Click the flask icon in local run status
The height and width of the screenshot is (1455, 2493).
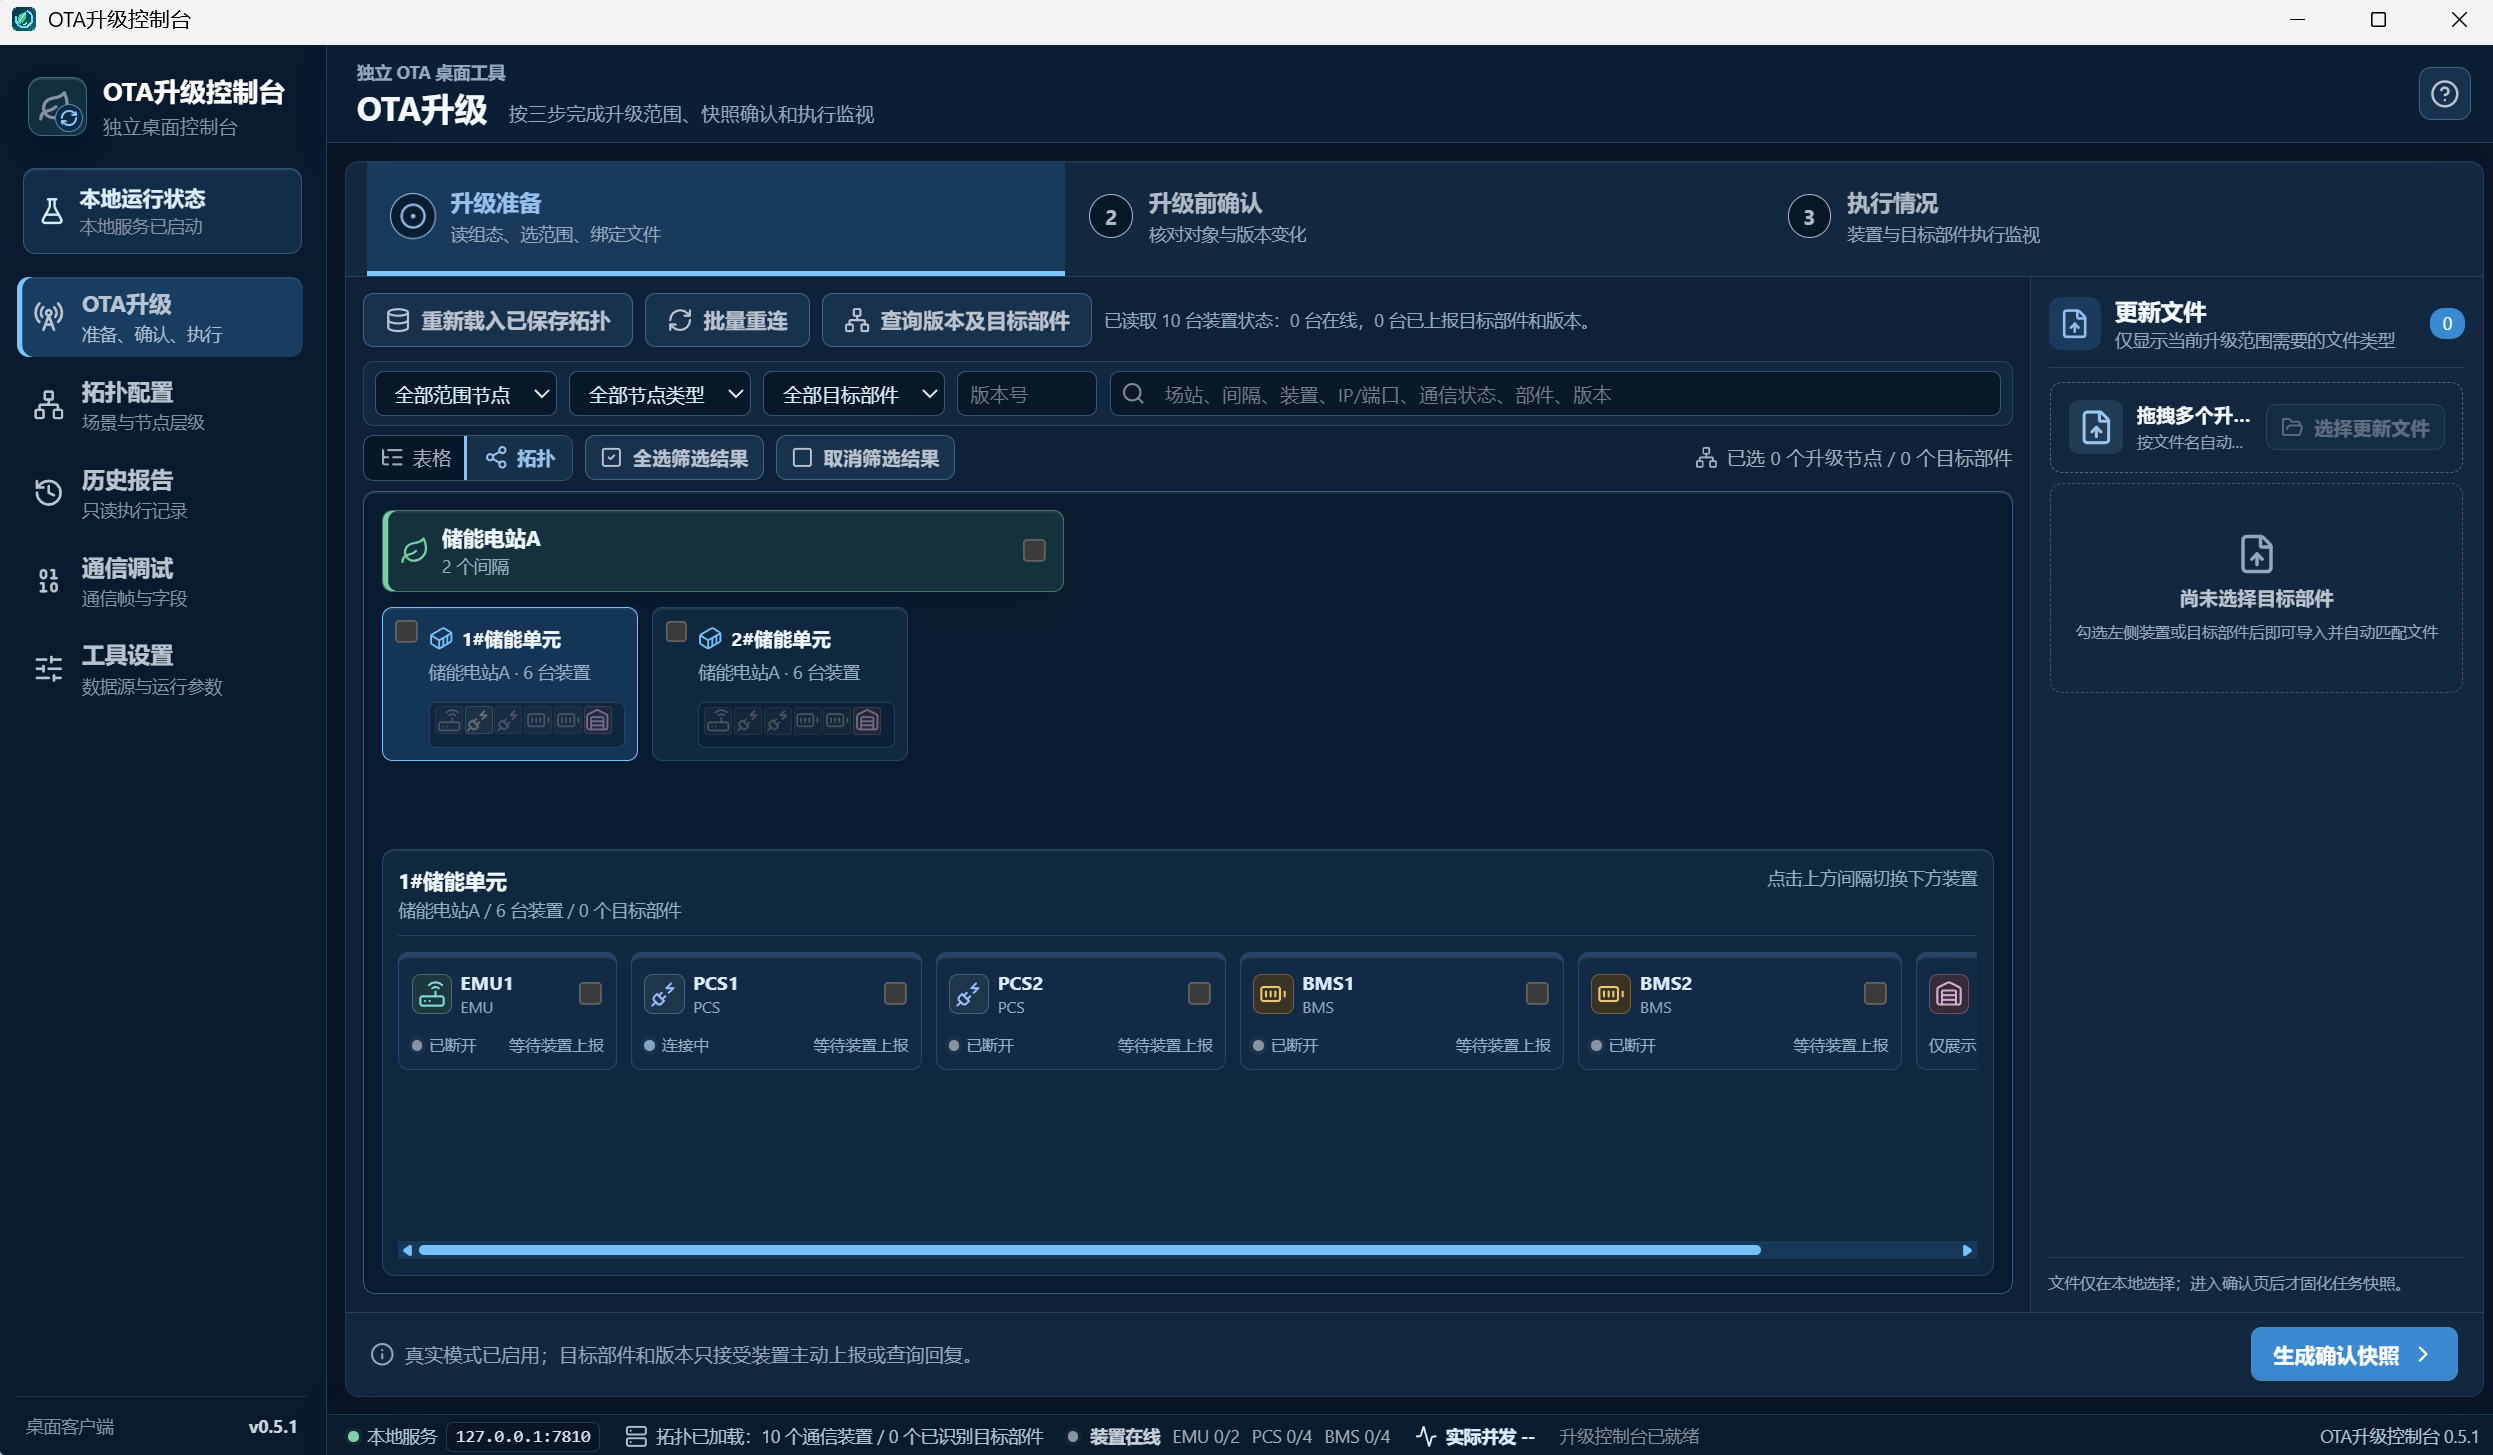click(x=52, y=211)
